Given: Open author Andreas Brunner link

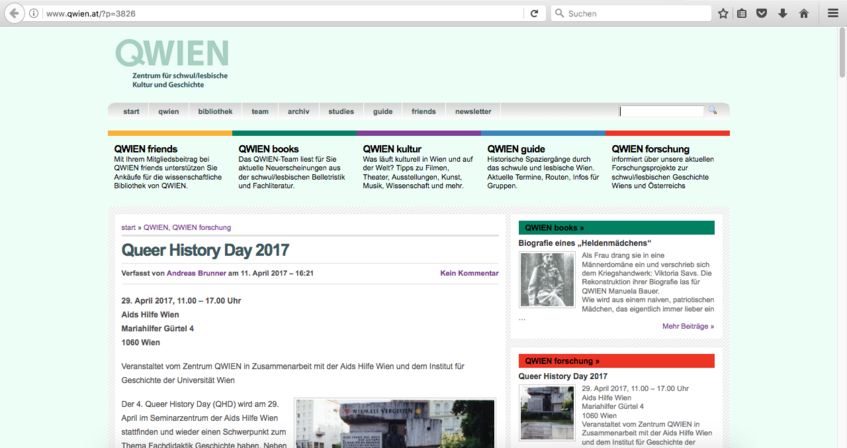Looking at the screenshot, I should [x=196, y=273].
